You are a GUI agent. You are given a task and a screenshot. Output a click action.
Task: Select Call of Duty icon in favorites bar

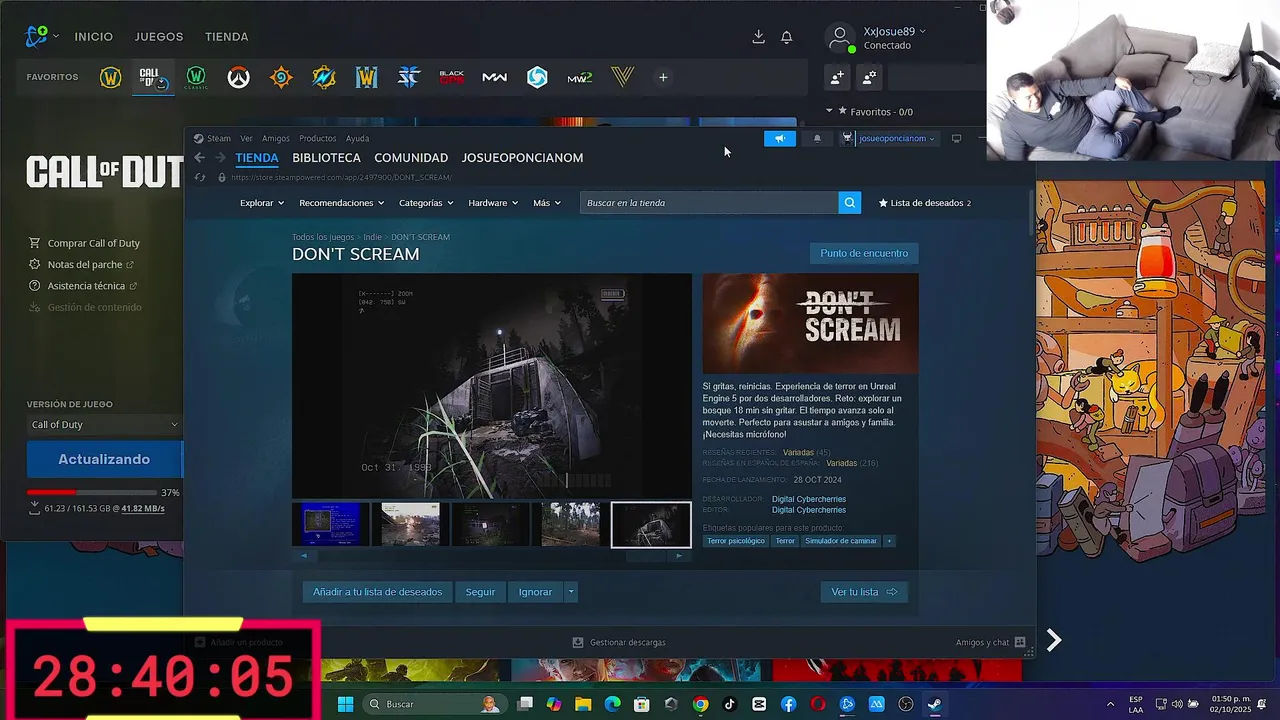153,77
